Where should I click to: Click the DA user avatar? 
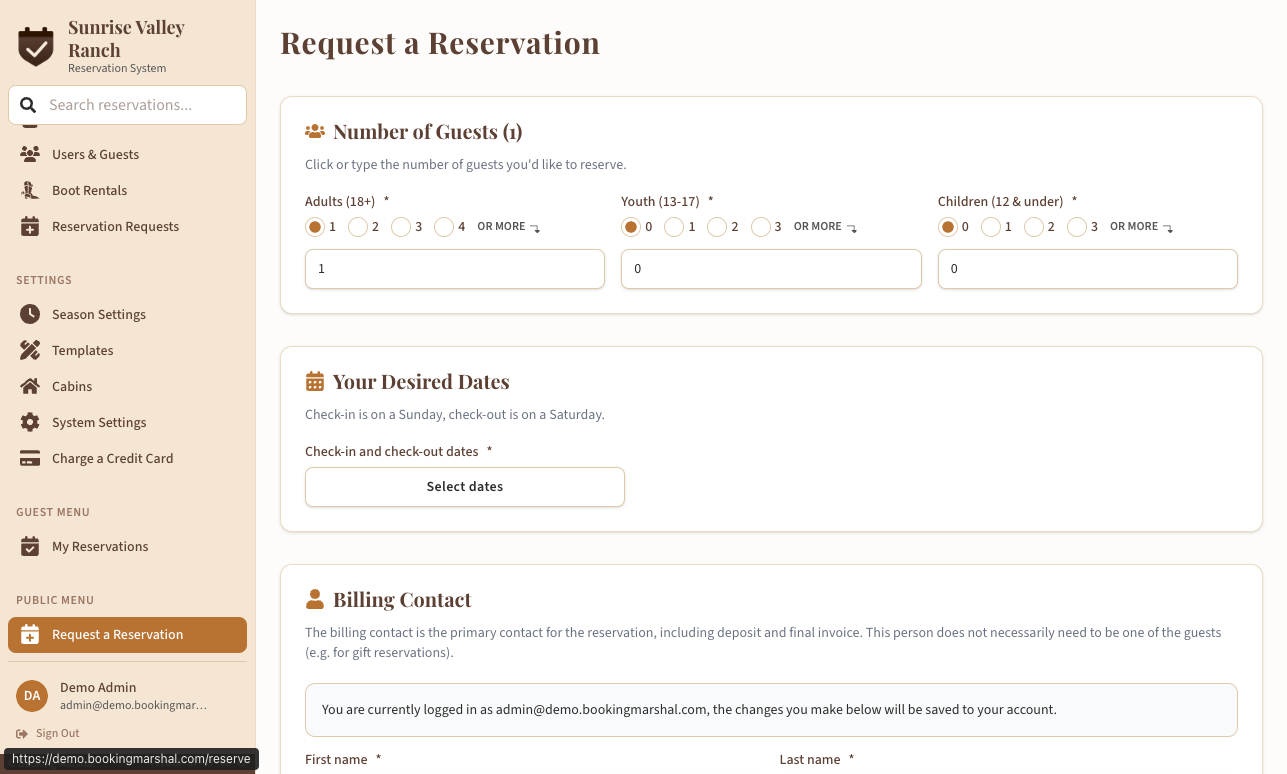32,695
